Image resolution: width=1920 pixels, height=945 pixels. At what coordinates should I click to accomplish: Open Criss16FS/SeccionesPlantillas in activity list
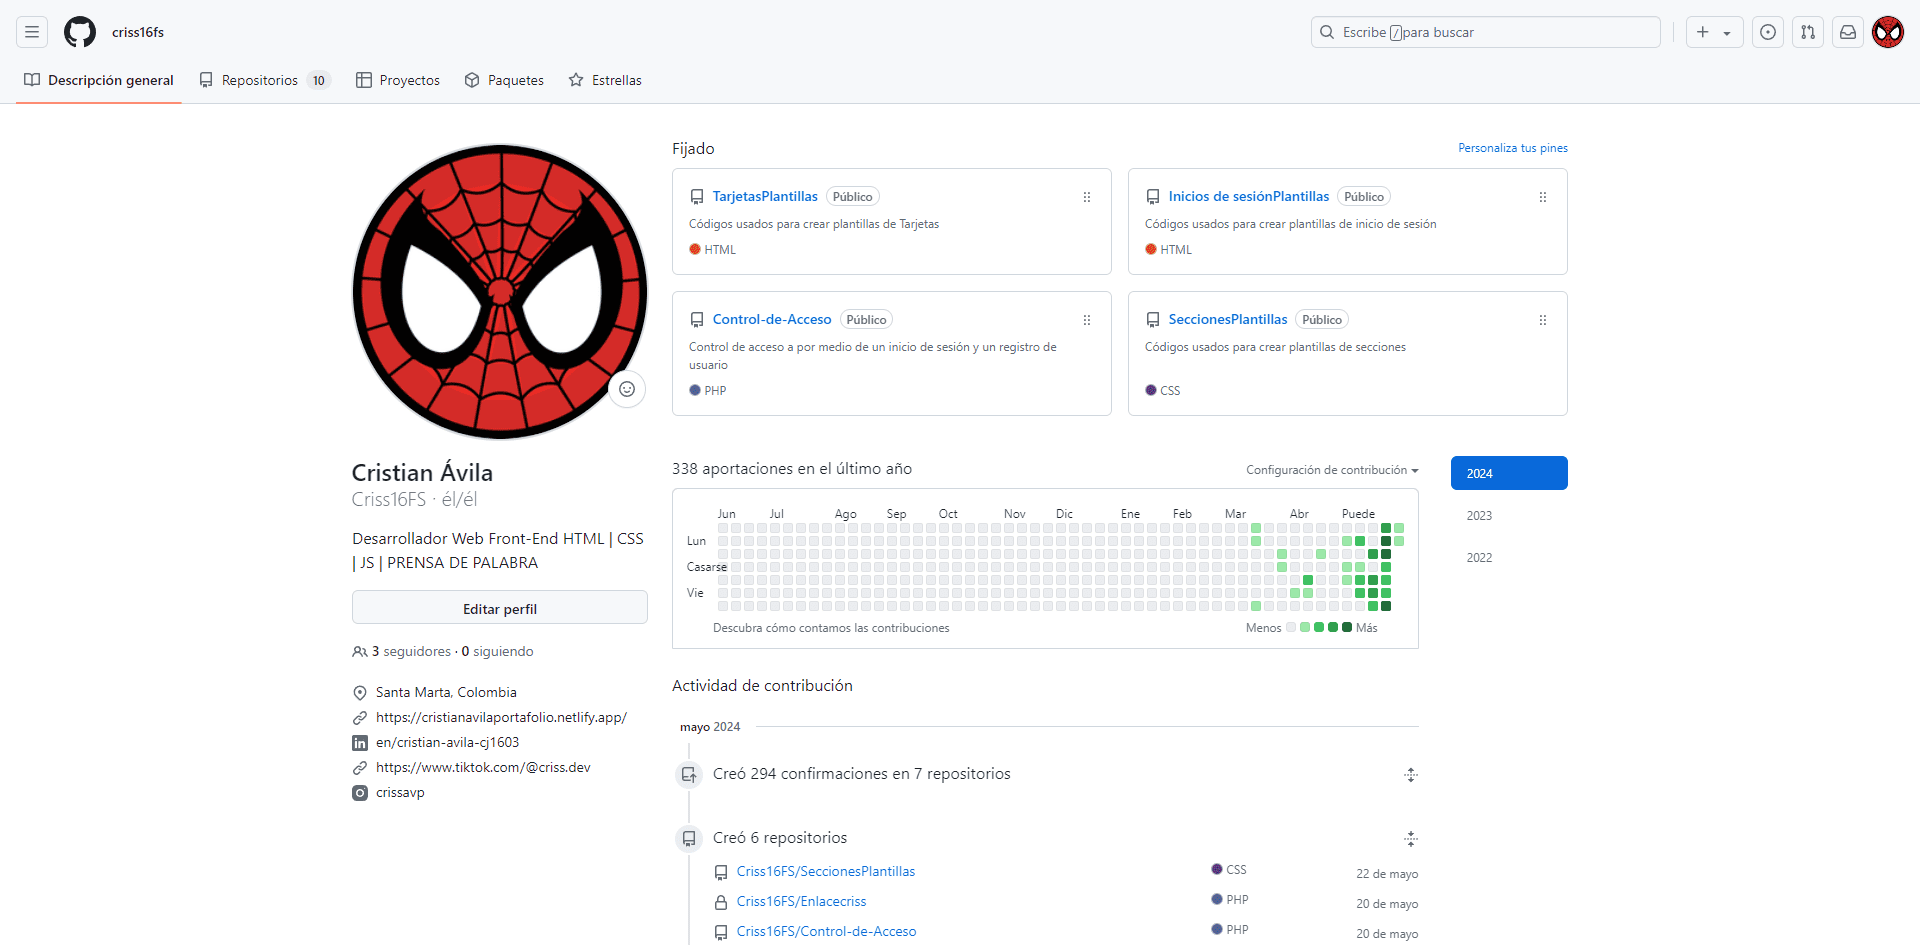tap(826, 871)
